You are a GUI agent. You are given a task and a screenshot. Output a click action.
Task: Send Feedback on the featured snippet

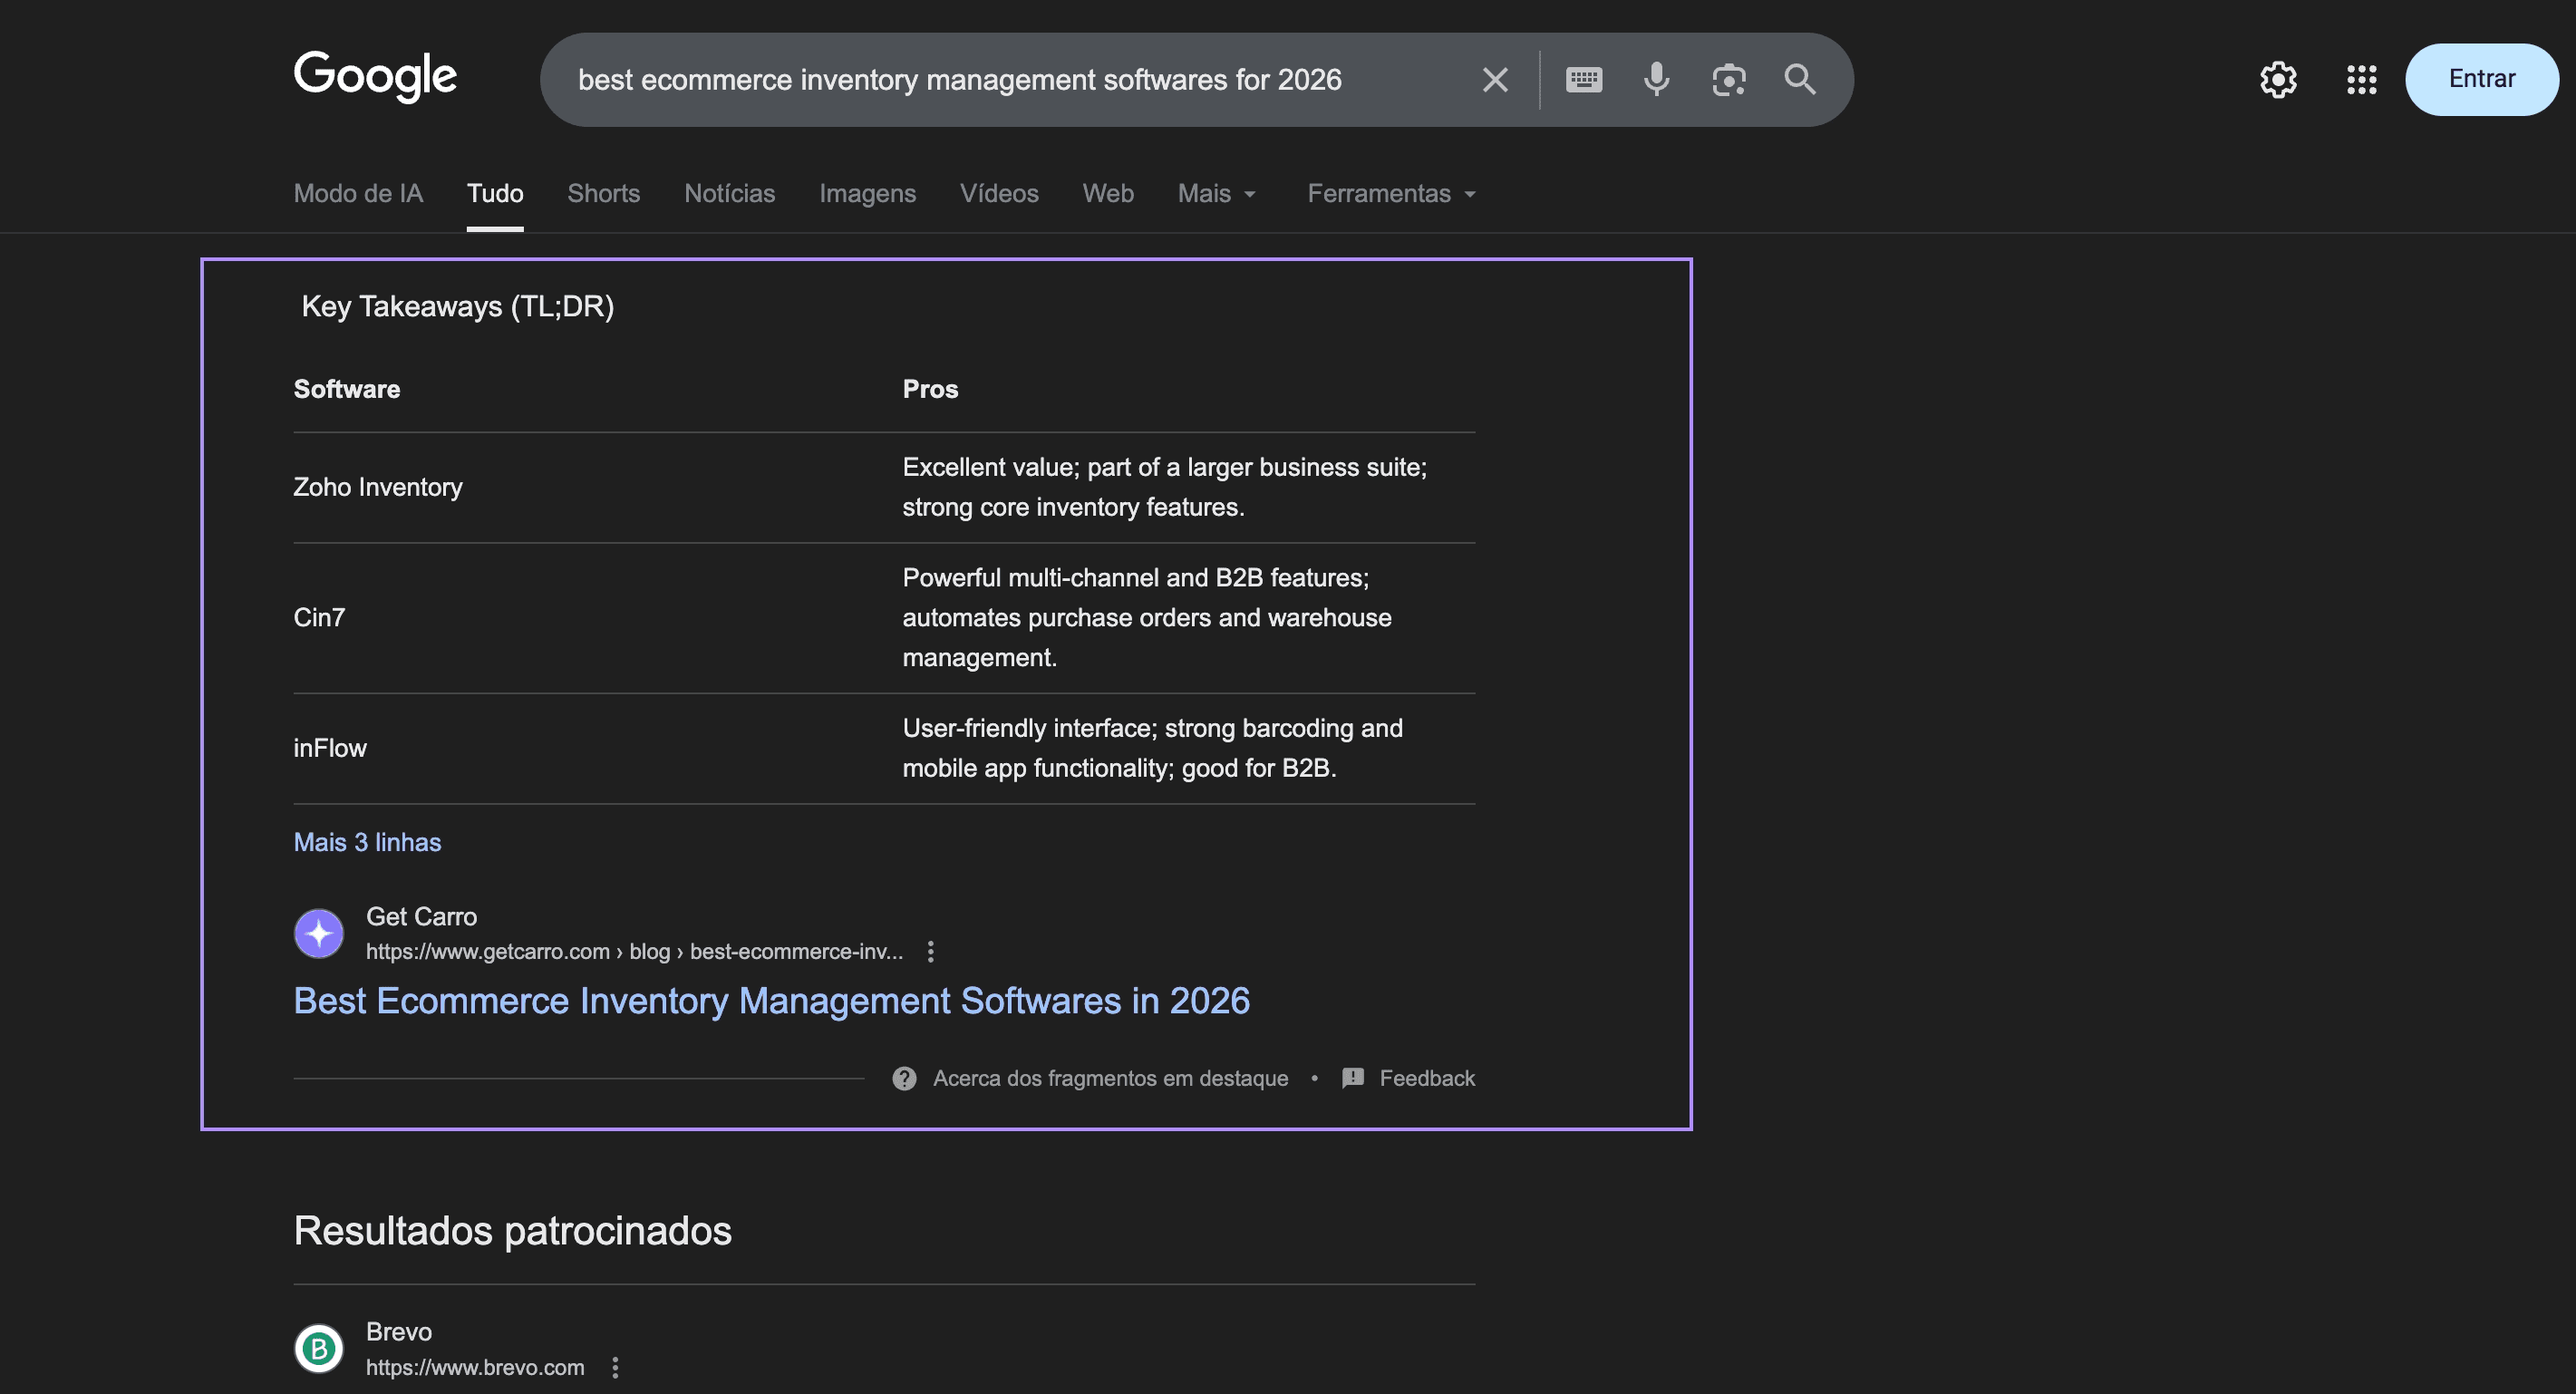pos(1427,1078)
